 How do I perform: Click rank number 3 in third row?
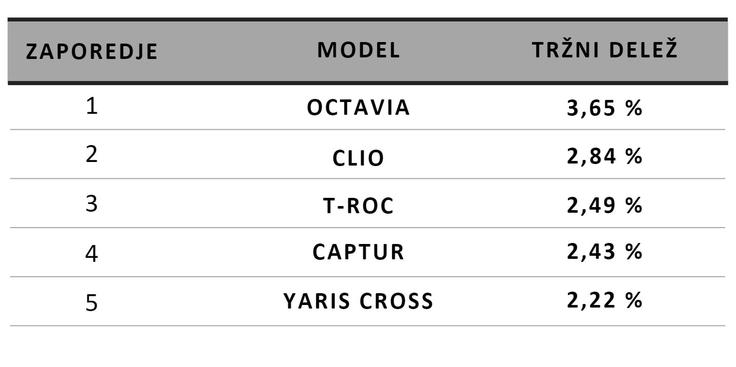click(92, 204)
